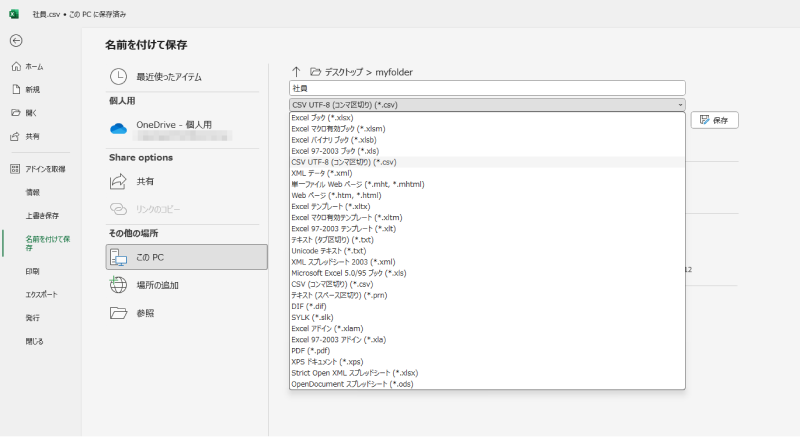Viewport: 800px width, 437px height.
Task: Choose Excel 97-2003 テンプレート (*.xlt)
Action: coord(487,229)
